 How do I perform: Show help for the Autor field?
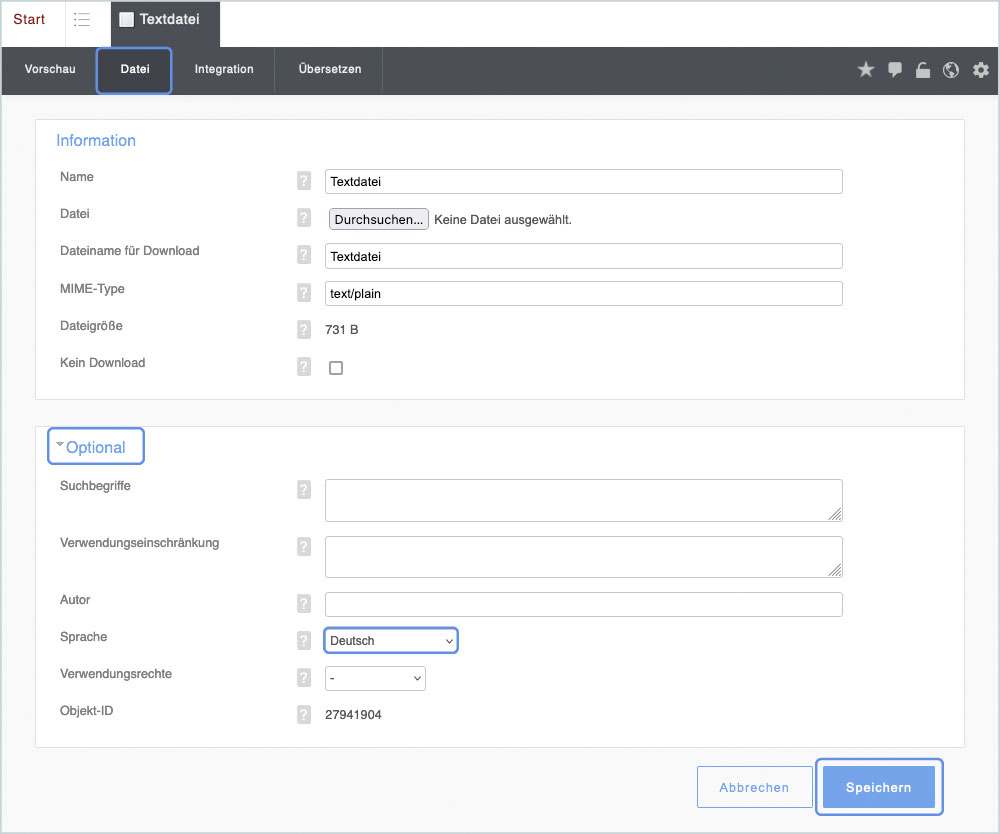pyautogui.click(x=304, y=604)
